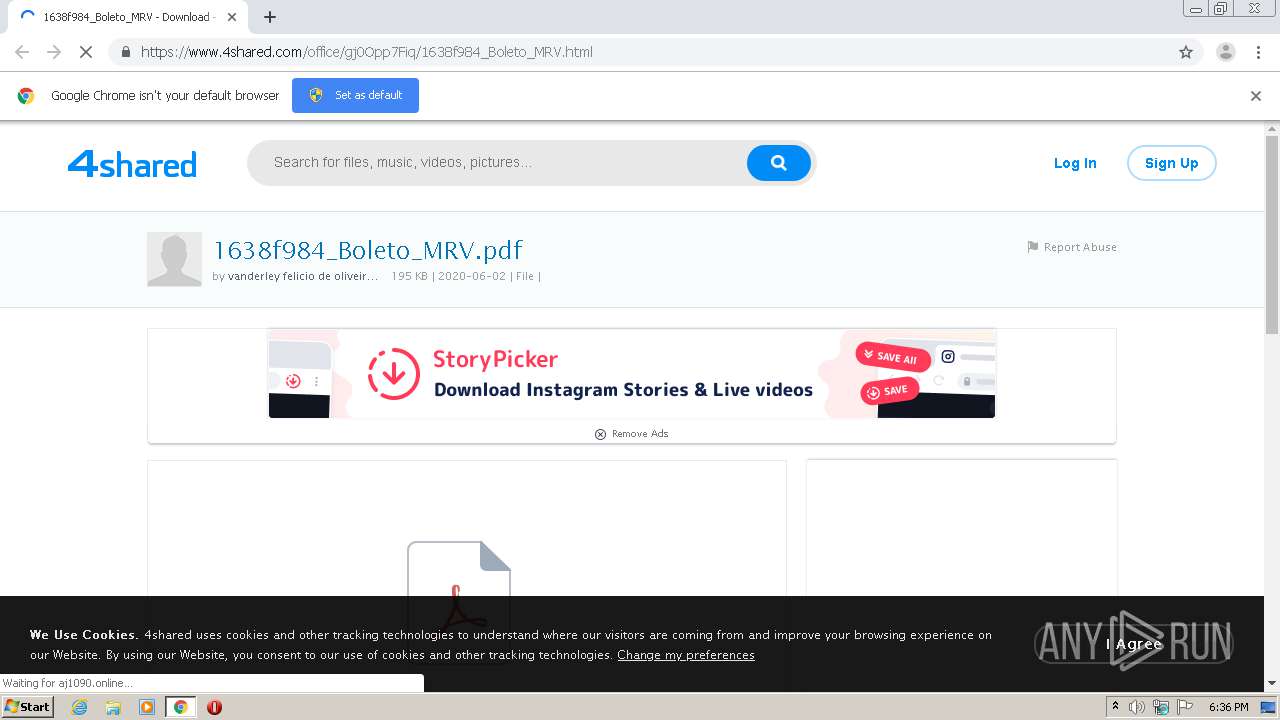Stop loading the page
The height and width of the screenshot is (720, 1280).
tap(86, 52)
